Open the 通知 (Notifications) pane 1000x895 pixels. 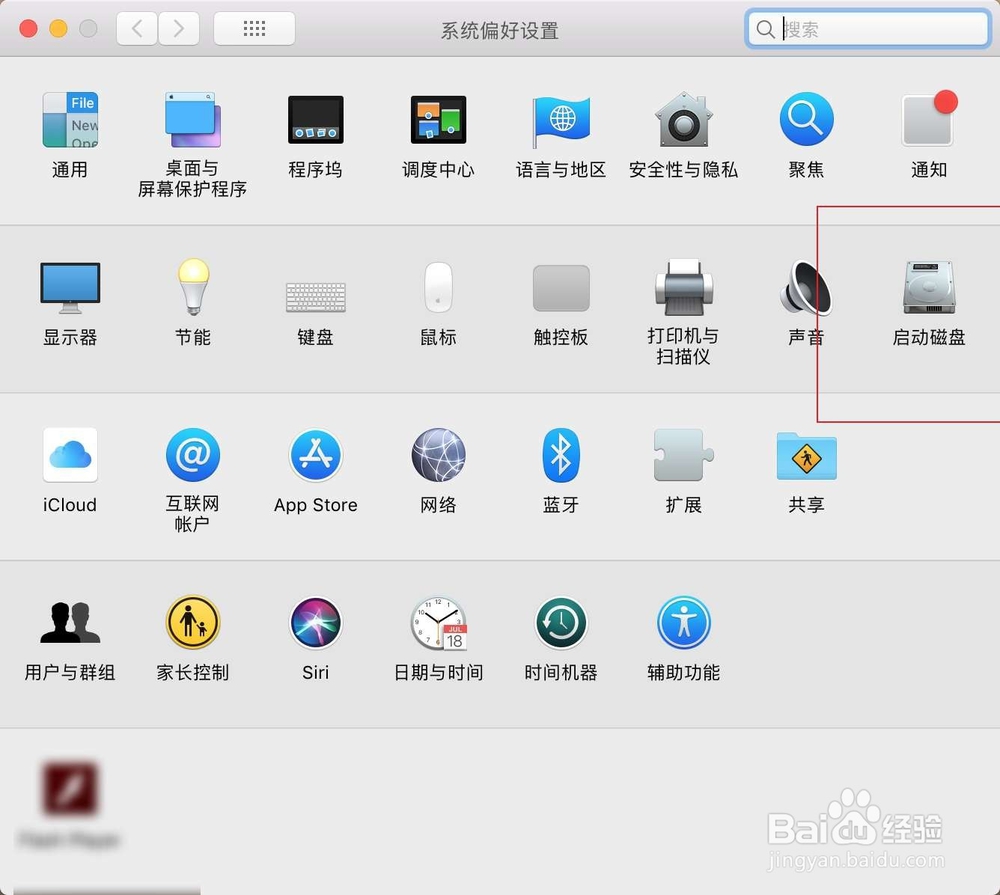927,120
